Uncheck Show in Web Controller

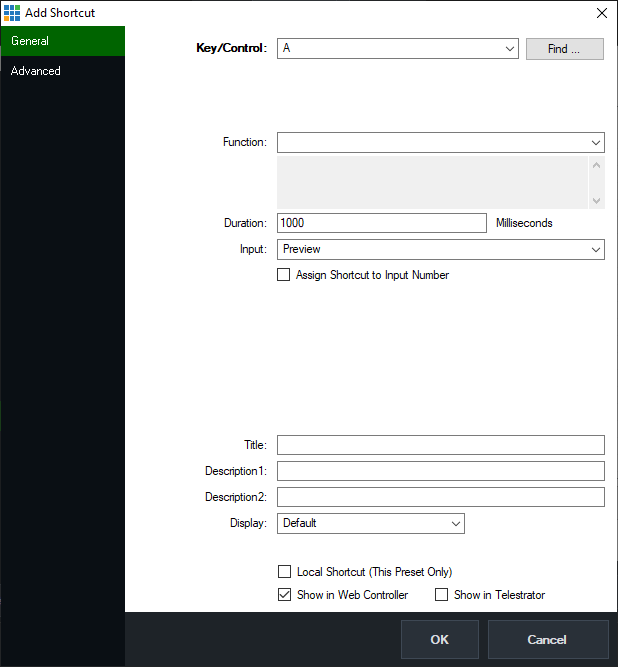285,595
